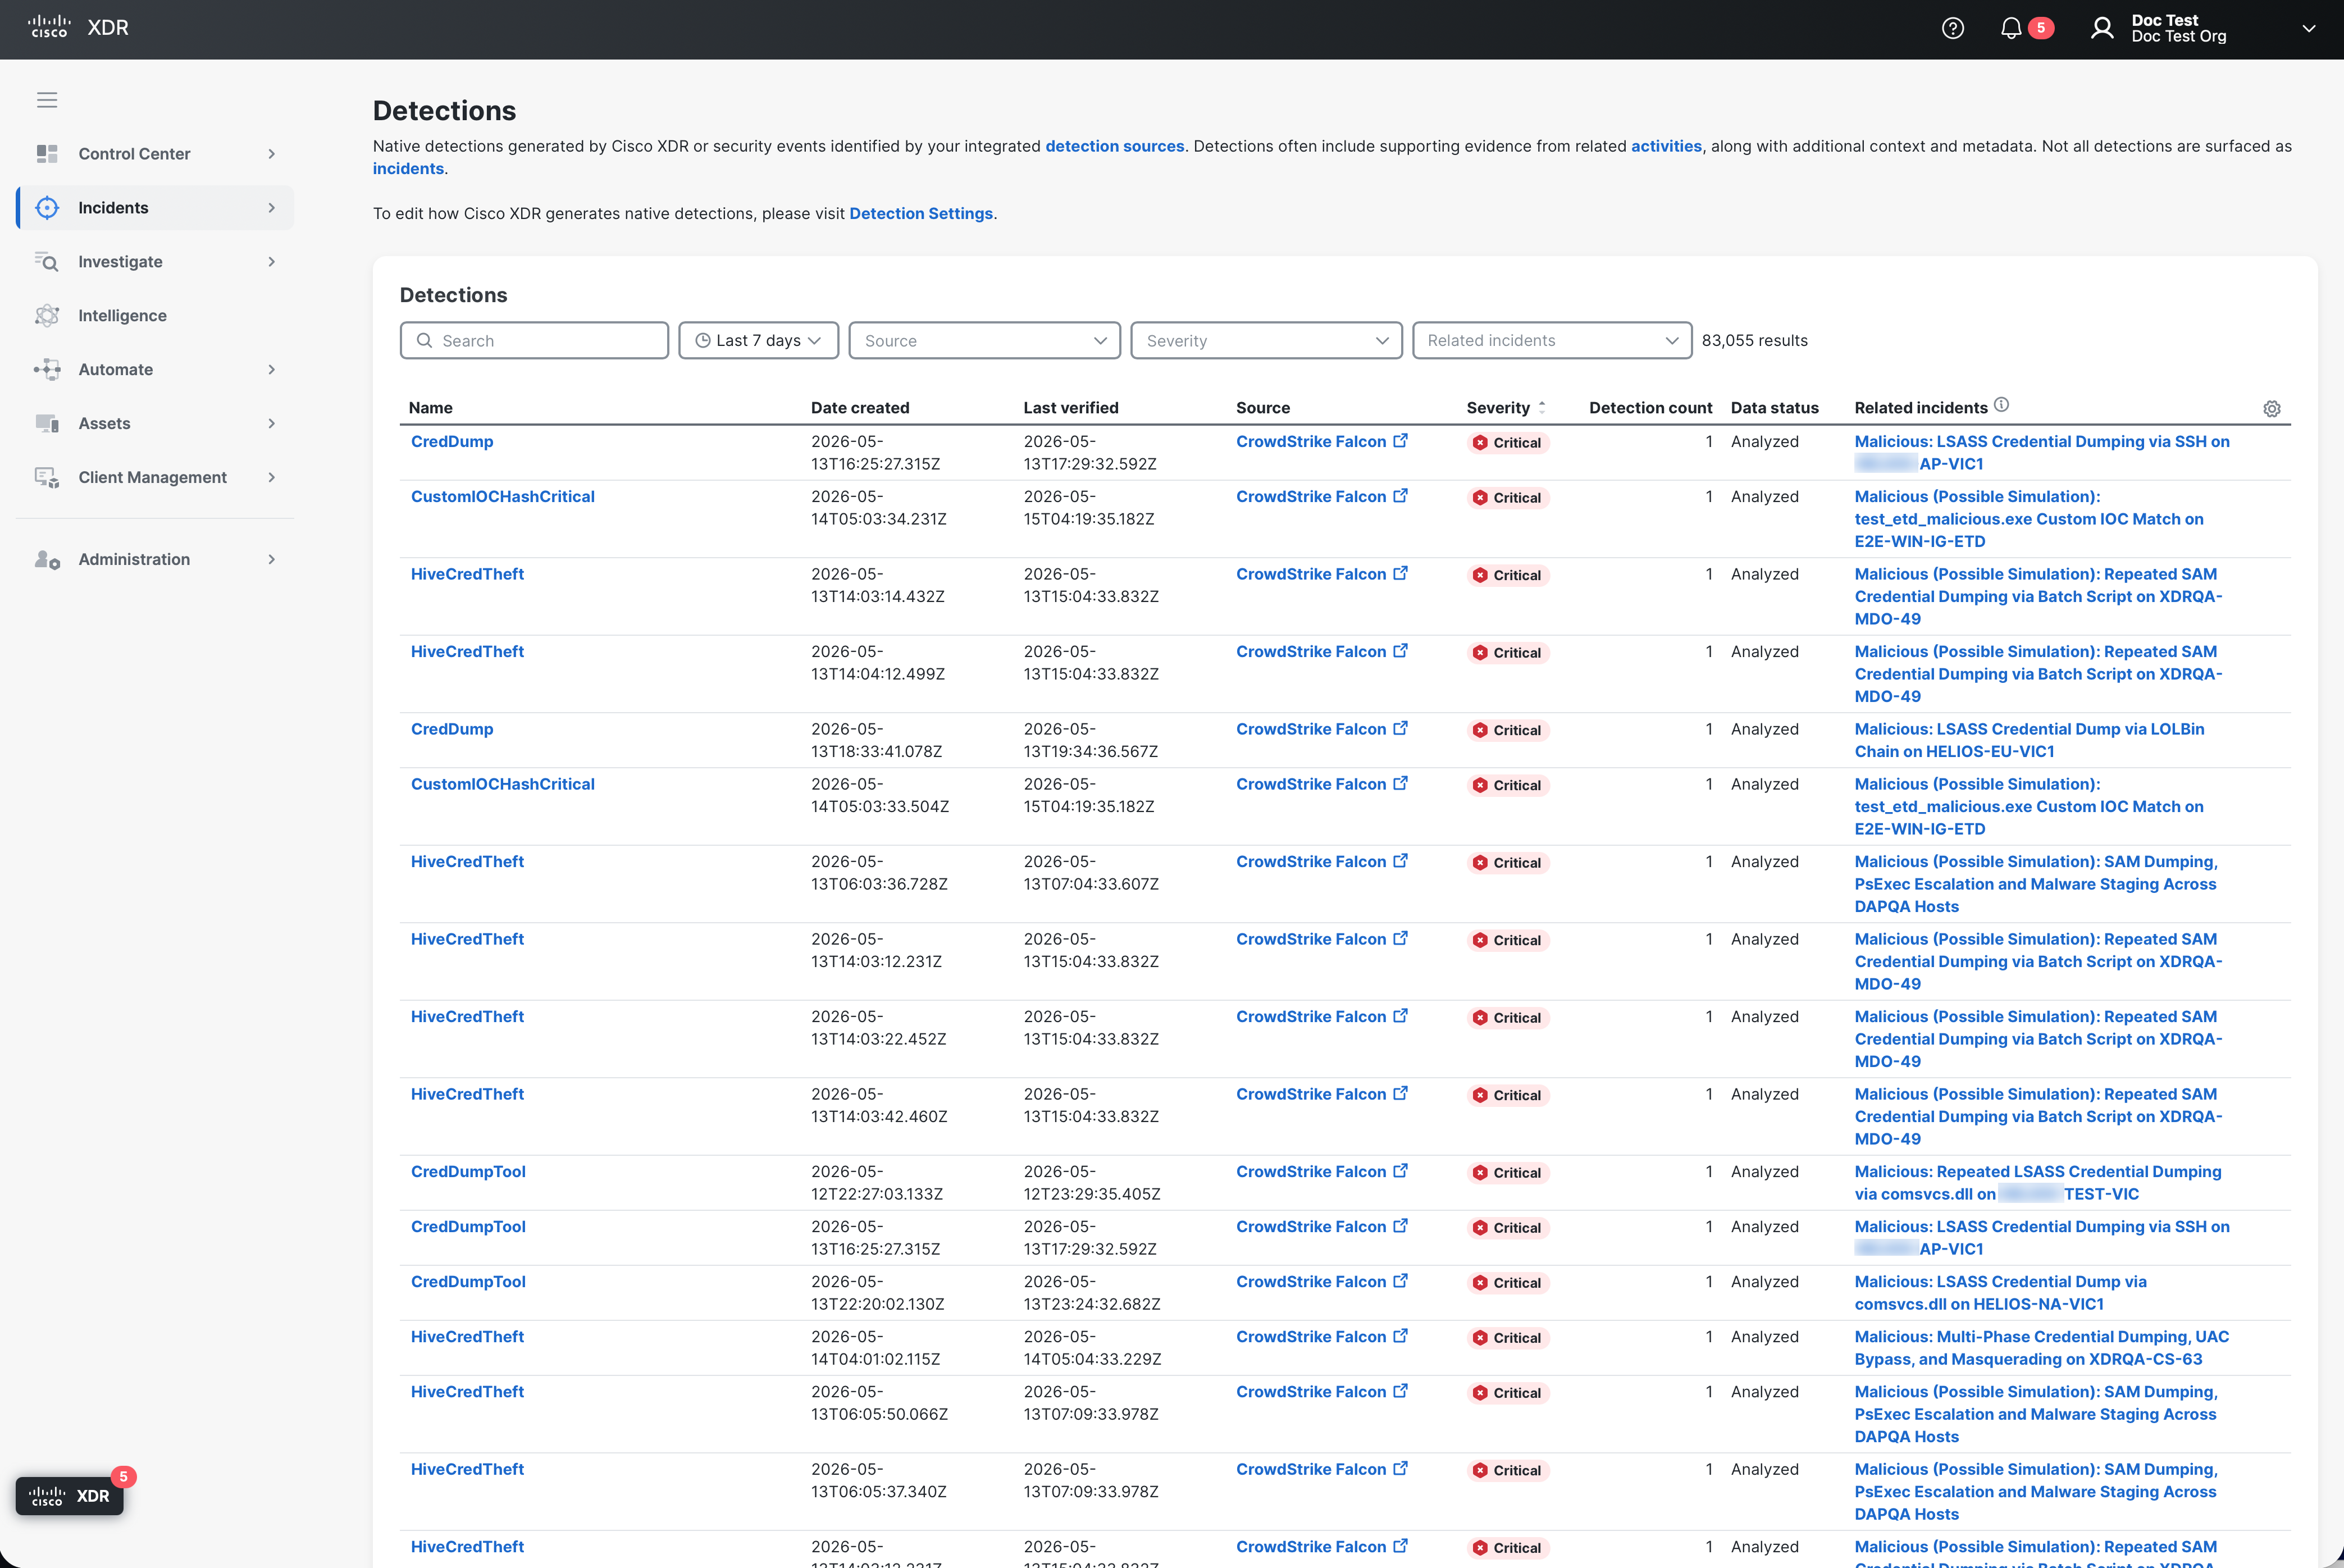Open table column settings gear icon
Image resolution: width=2344 pixels, height=1568 pixels.
pyautogui.click(x=2272, y=409)
